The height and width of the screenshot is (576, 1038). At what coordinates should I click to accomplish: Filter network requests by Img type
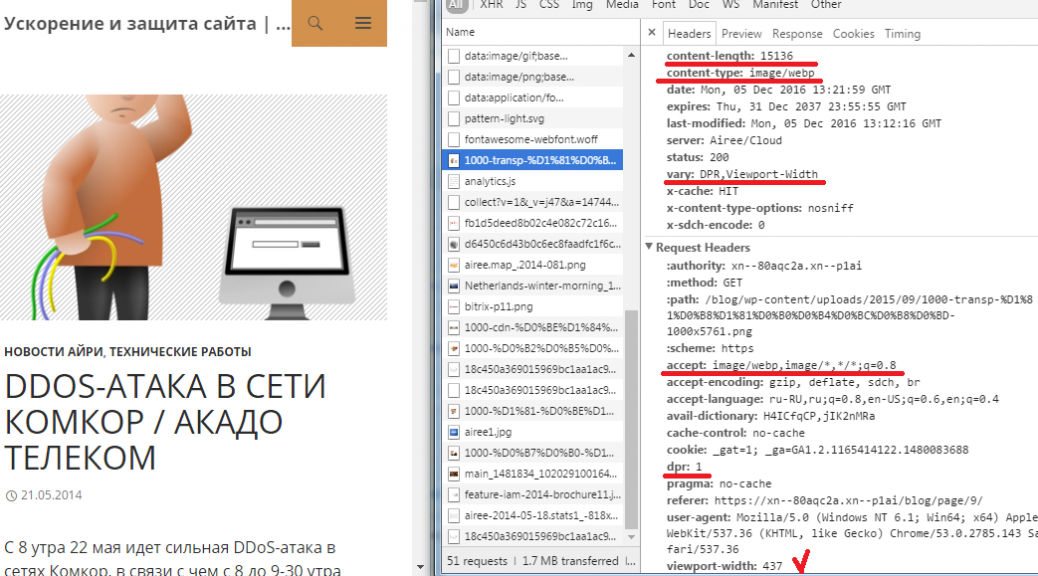click(581, 5)
